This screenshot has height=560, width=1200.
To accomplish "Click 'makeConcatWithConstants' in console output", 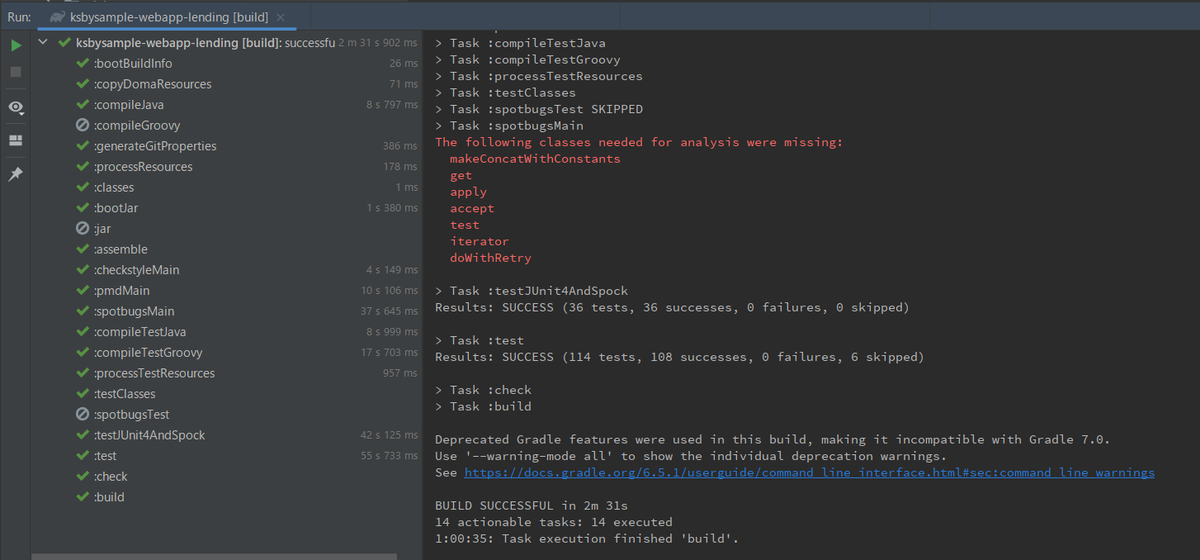I will 535,158.
